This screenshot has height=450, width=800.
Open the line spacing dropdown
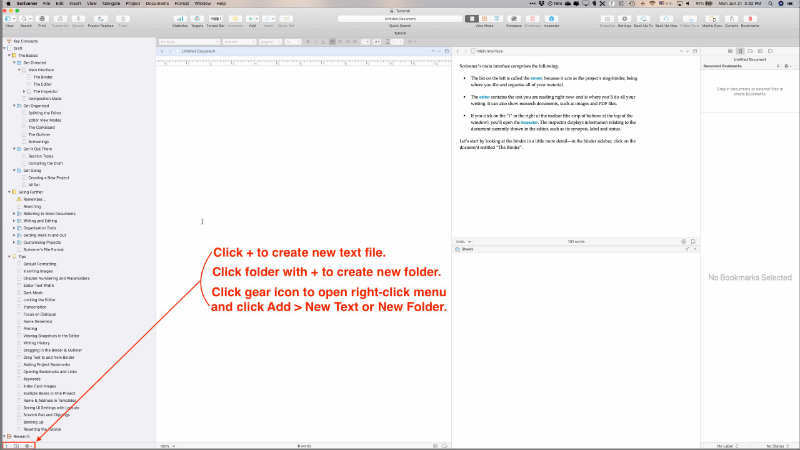point(397,42)
